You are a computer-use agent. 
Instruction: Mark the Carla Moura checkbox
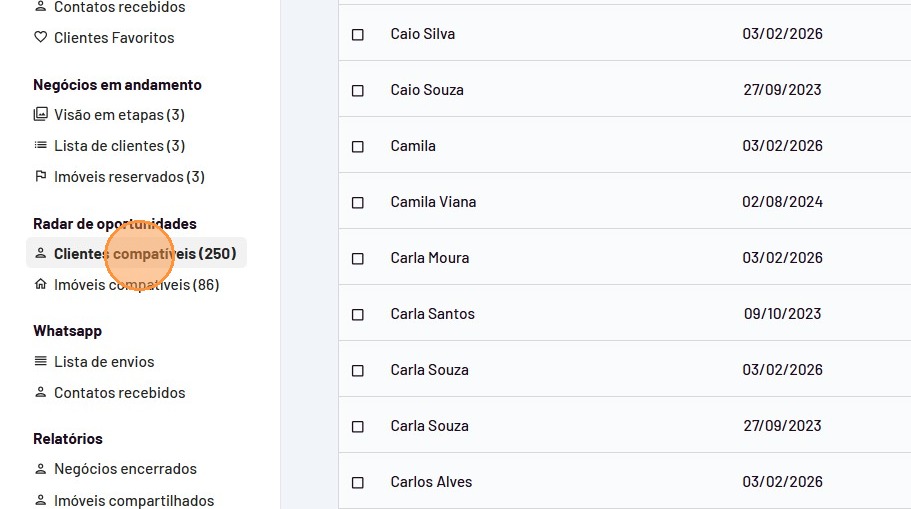click(358, 258)
